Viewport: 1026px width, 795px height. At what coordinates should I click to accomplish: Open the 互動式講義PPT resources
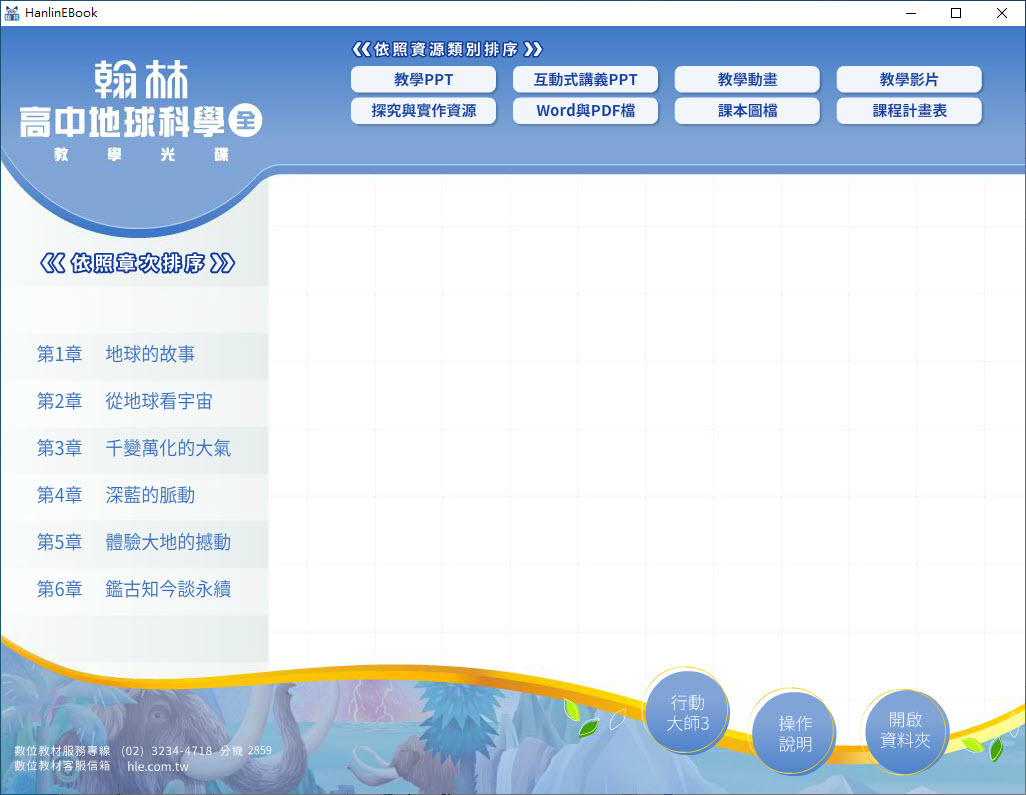tap(585, 80)
